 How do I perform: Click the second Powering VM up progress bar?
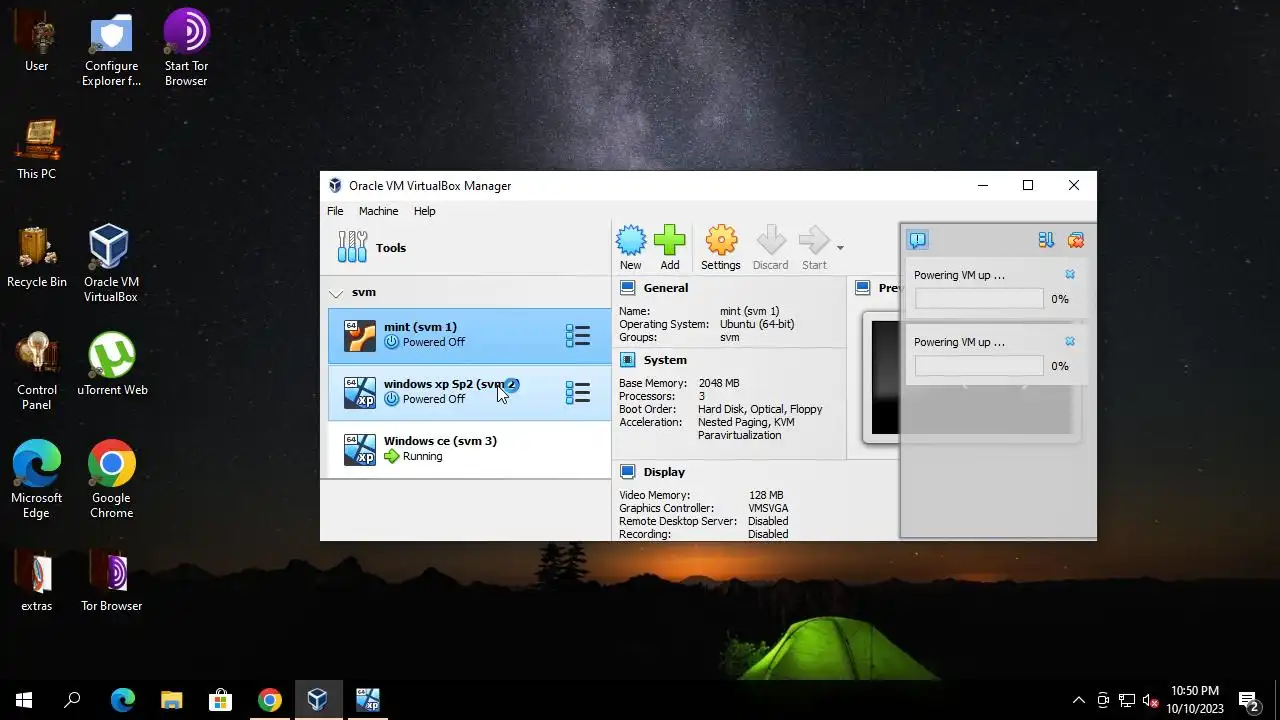pyautogui.click(x=979, y=366)
